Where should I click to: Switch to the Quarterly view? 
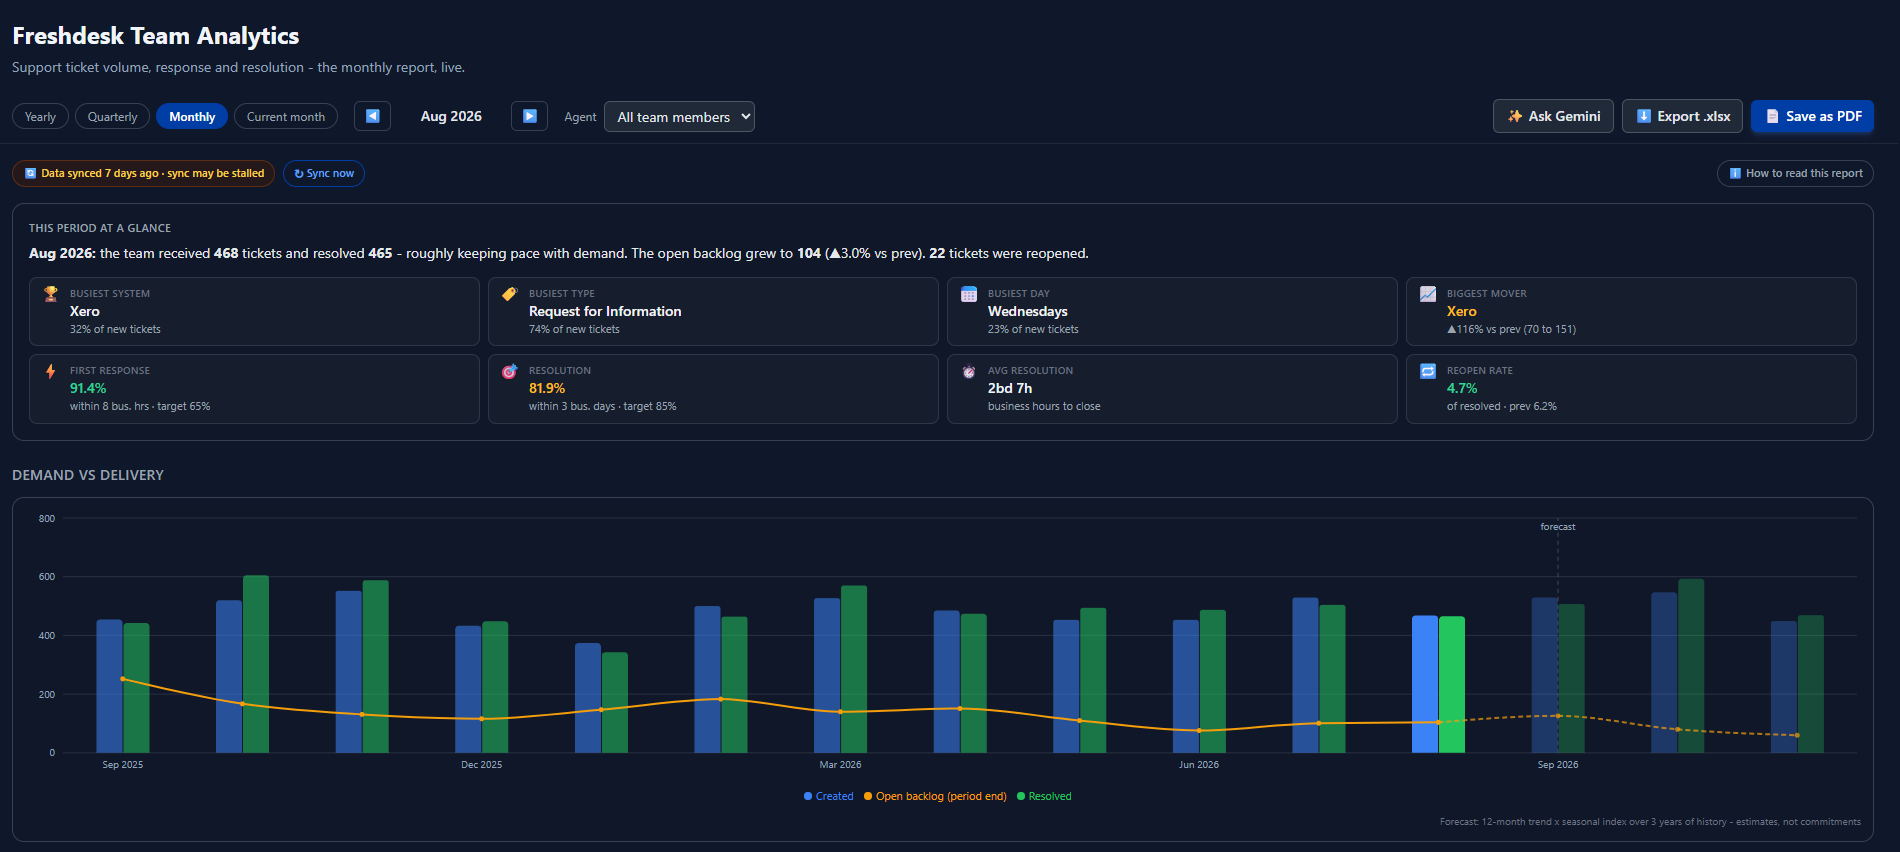click(x=112, y=116)
